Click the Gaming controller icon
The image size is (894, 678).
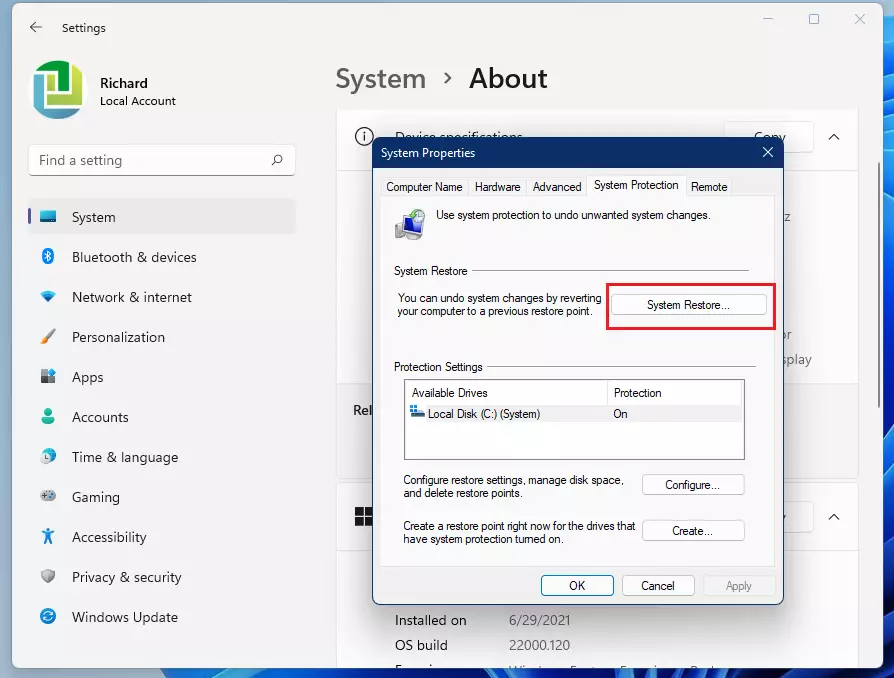coord(48,496)
